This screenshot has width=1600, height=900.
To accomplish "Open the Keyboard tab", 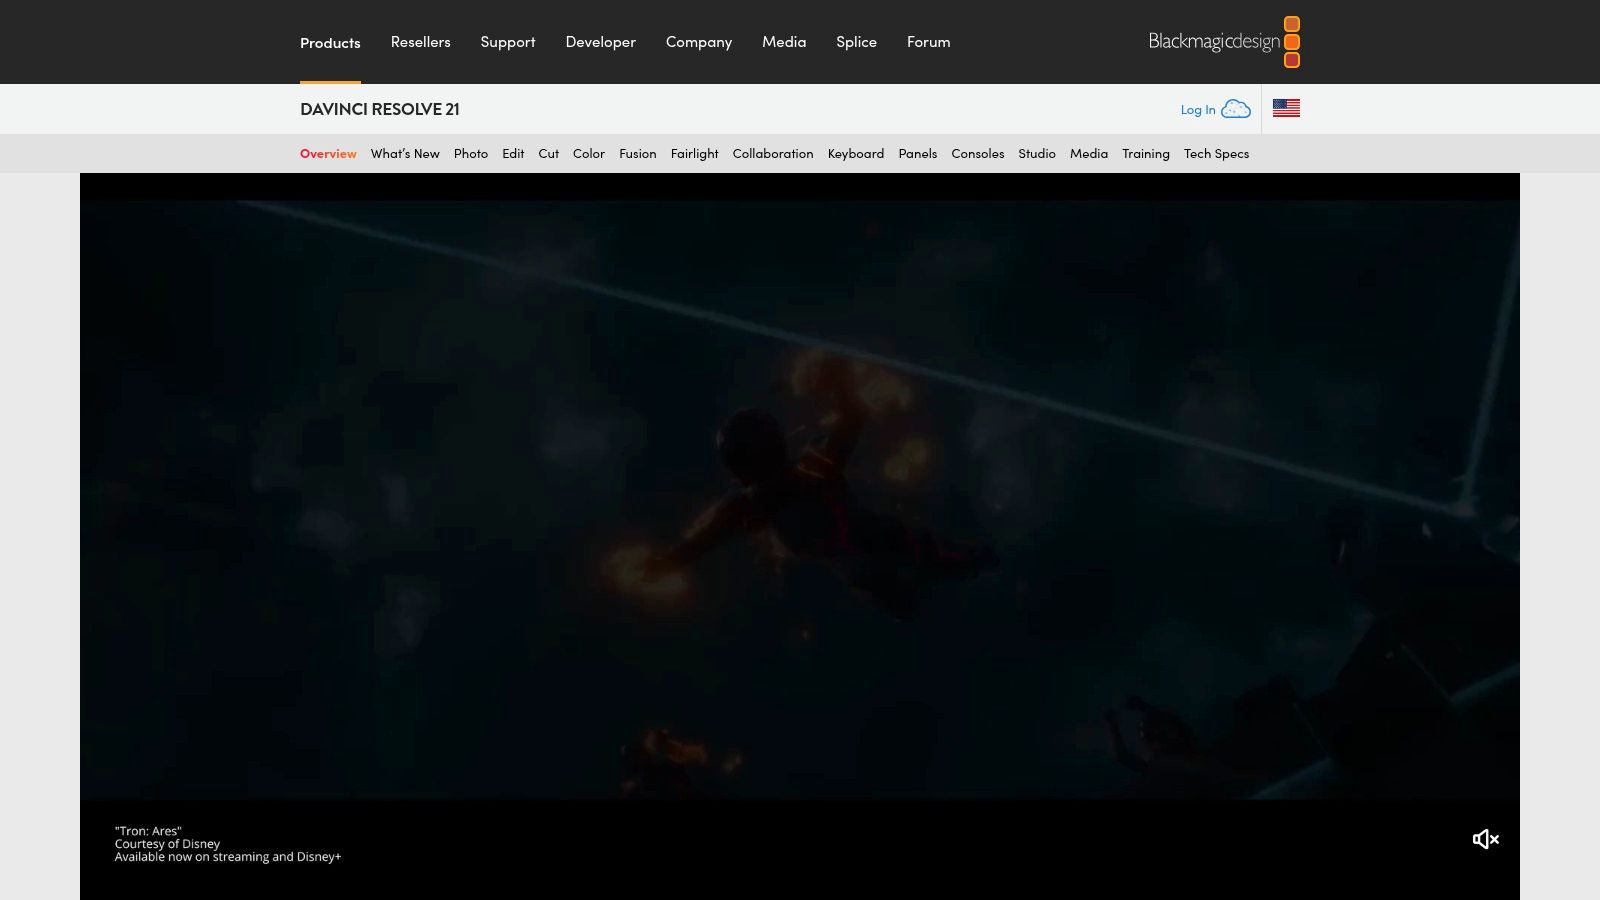I will coord(856,154).
